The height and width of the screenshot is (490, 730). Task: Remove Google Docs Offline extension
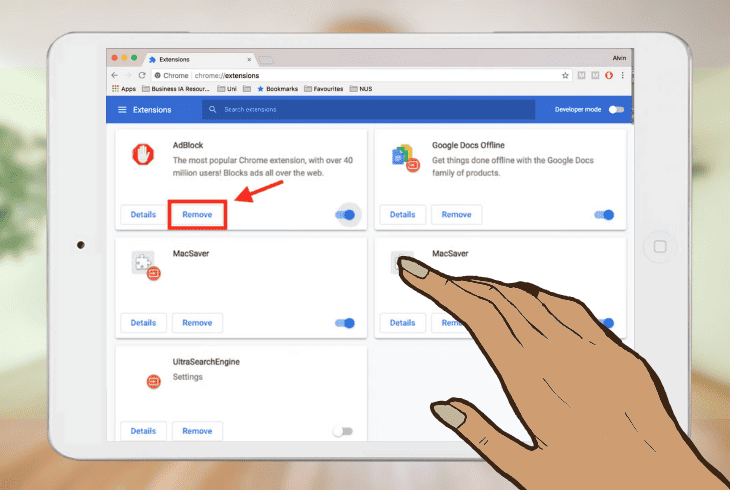point(457,215)
